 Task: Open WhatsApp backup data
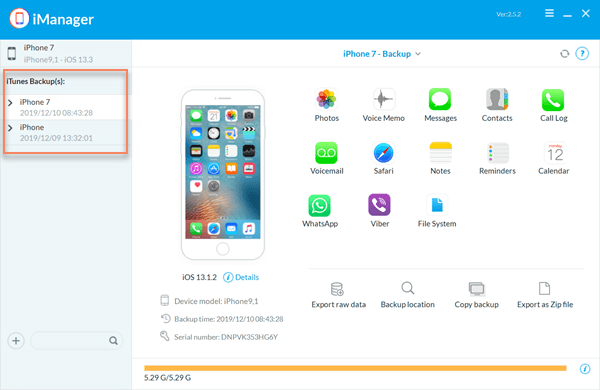click(320, 211)
